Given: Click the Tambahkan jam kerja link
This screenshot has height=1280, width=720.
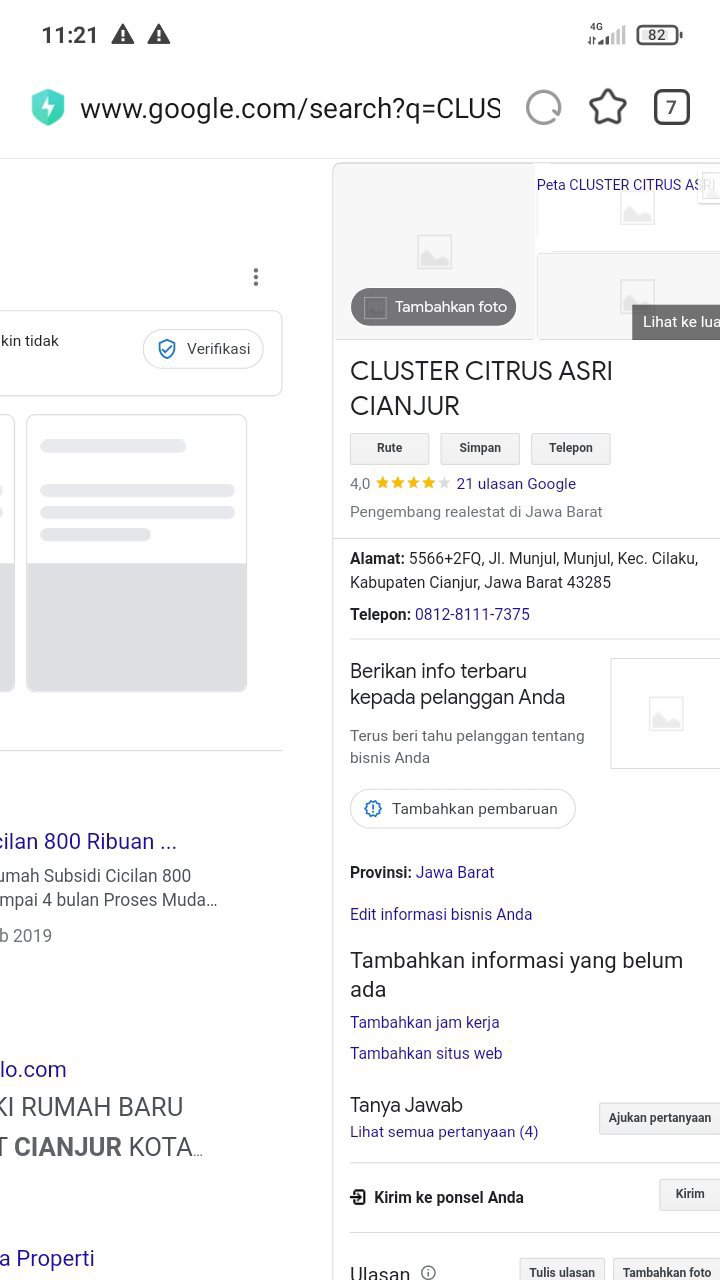Looking at the screenshot, I should click(425, 1022).
